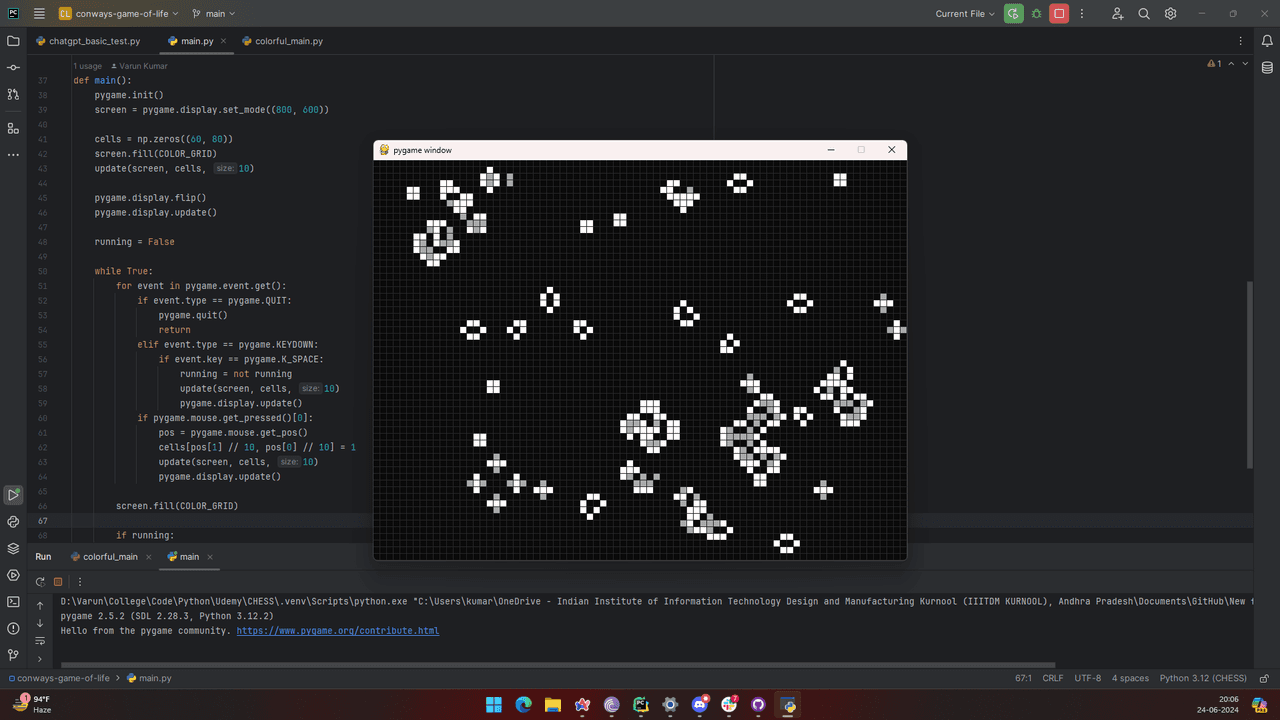This screenshot has height=720, width=1280.
Task: Open the Database tool window
Action: click(1268, 68)
